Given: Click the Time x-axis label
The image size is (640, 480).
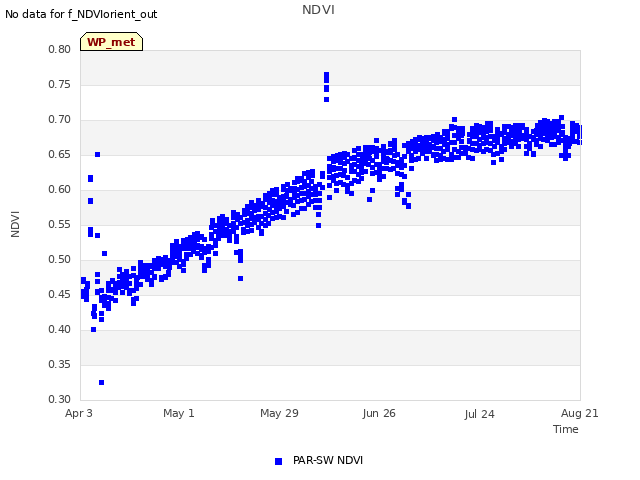Looking at the screenshot, I should pyautogui.click(x=566, y=429).
